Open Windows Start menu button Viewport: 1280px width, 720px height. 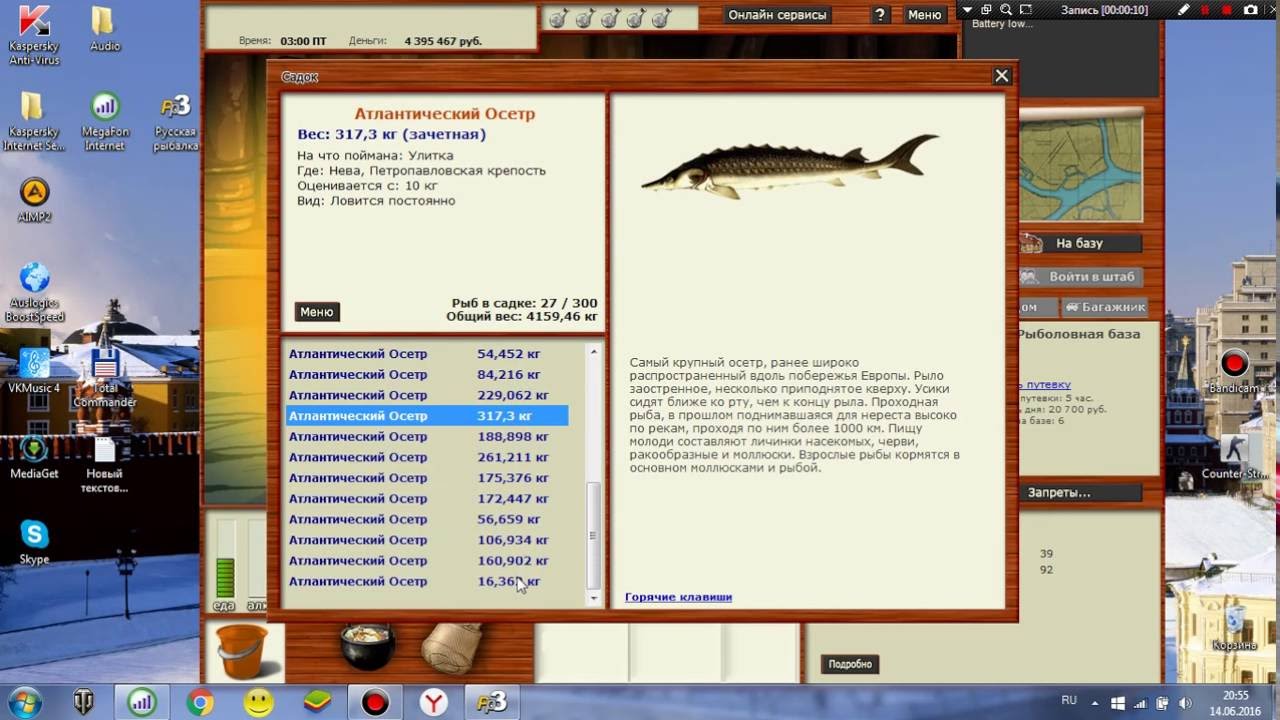[x=25, y=702]
